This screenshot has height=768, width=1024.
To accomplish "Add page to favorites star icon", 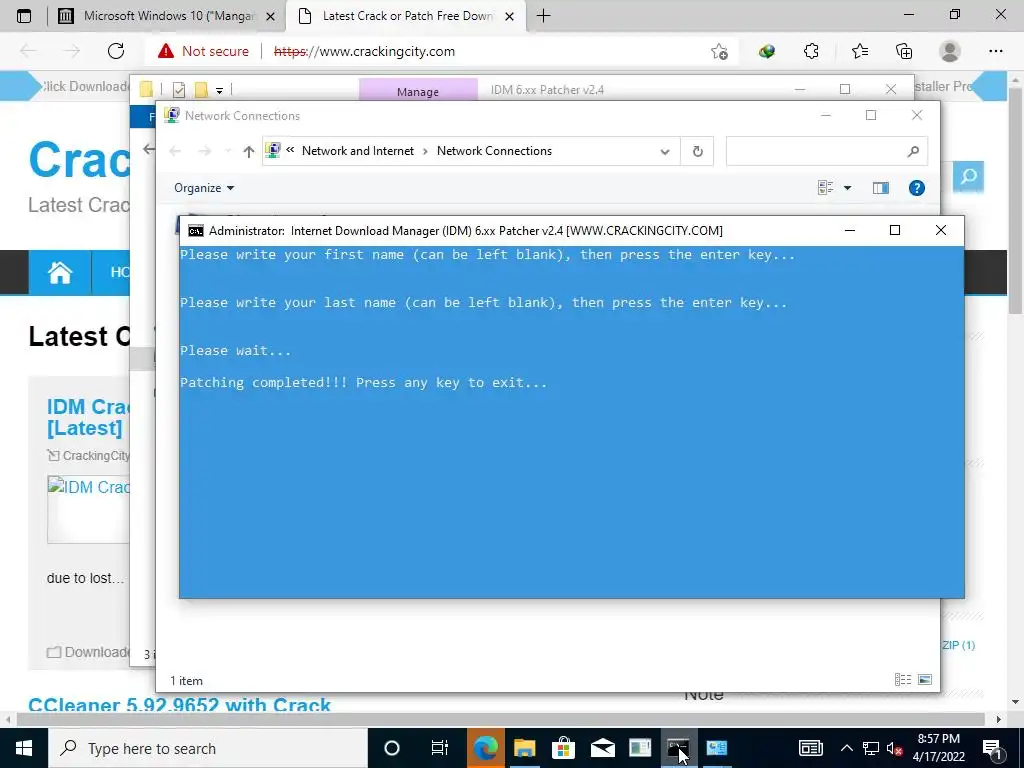I will 719,51.
